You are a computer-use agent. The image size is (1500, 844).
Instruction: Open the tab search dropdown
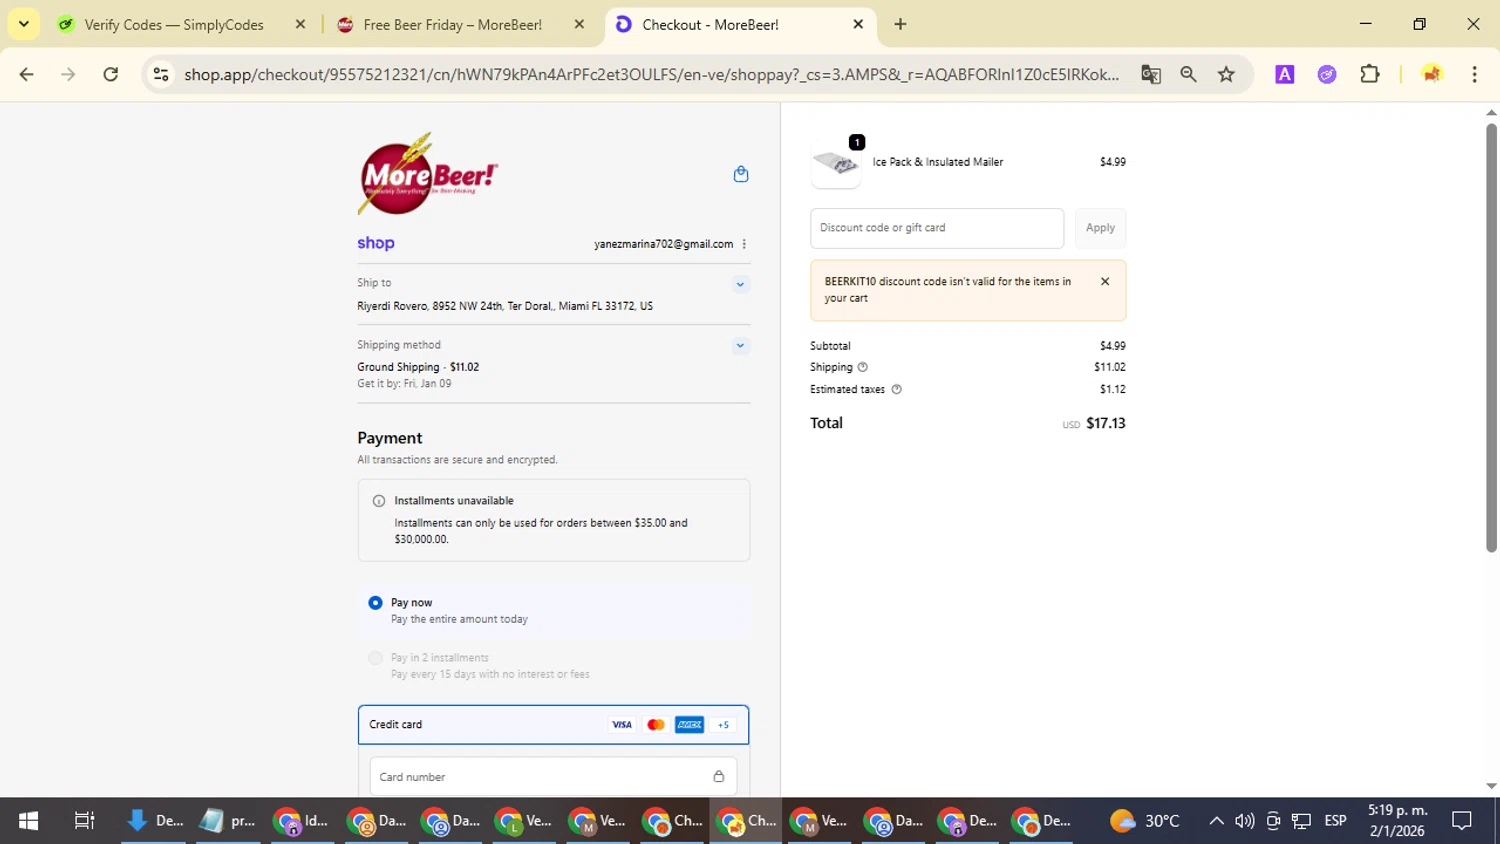[x=24, y=24]
